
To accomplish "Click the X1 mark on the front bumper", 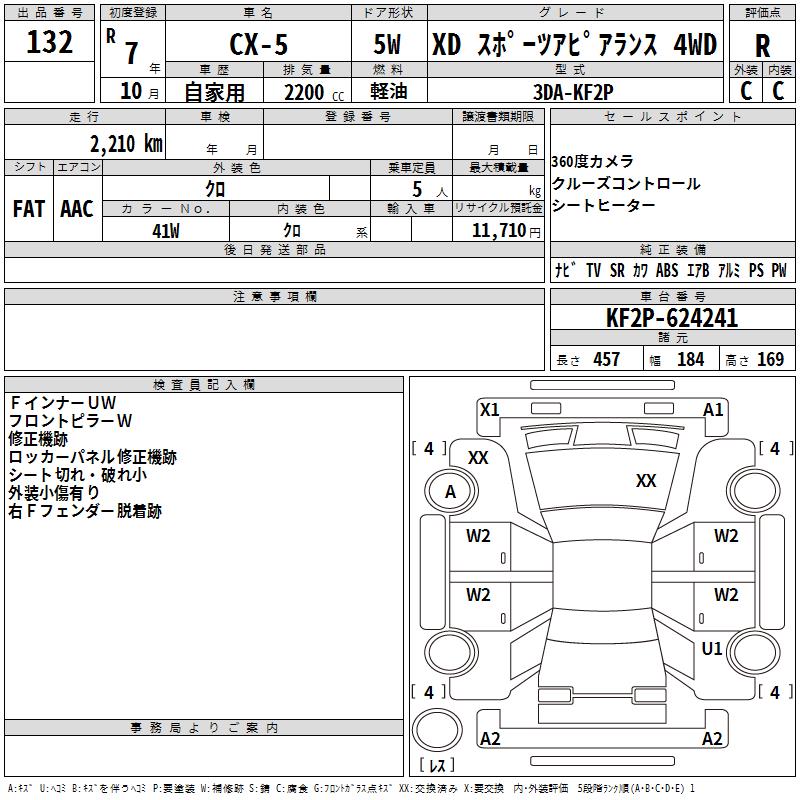I will [490, 410].
